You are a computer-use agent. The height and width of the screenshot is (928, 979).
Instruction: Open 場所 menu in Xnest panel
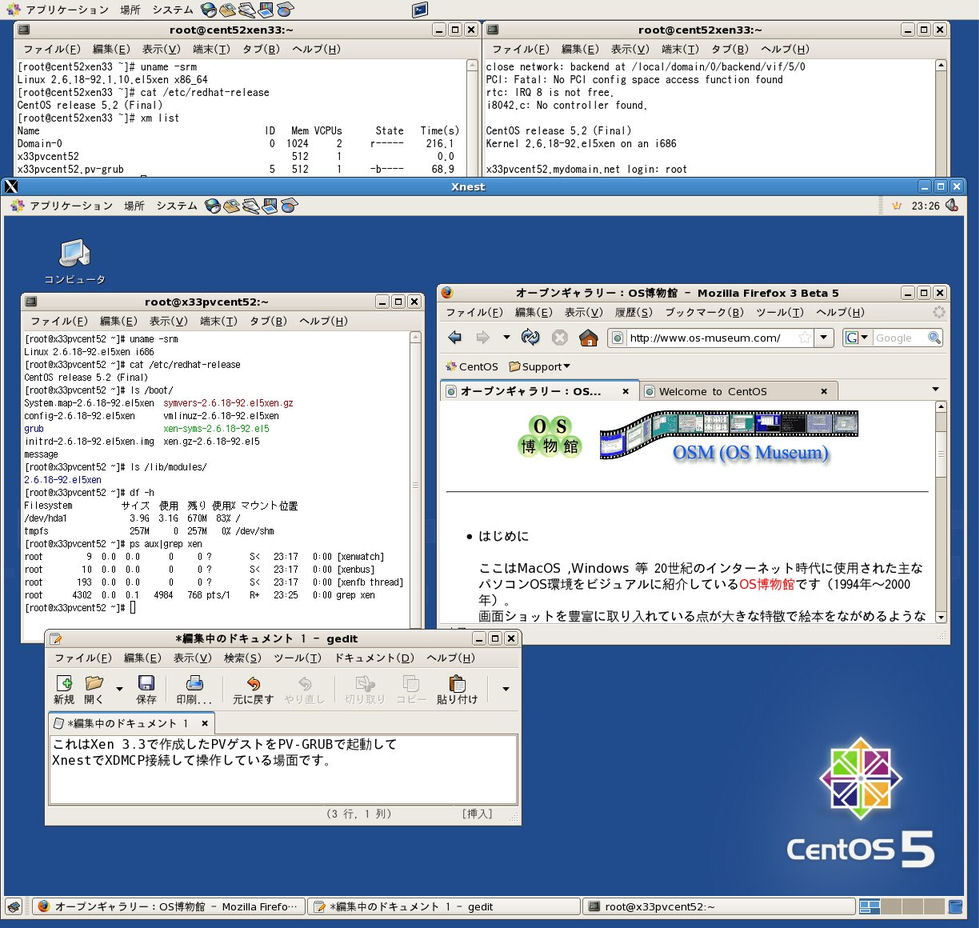(x=134, y=206)
